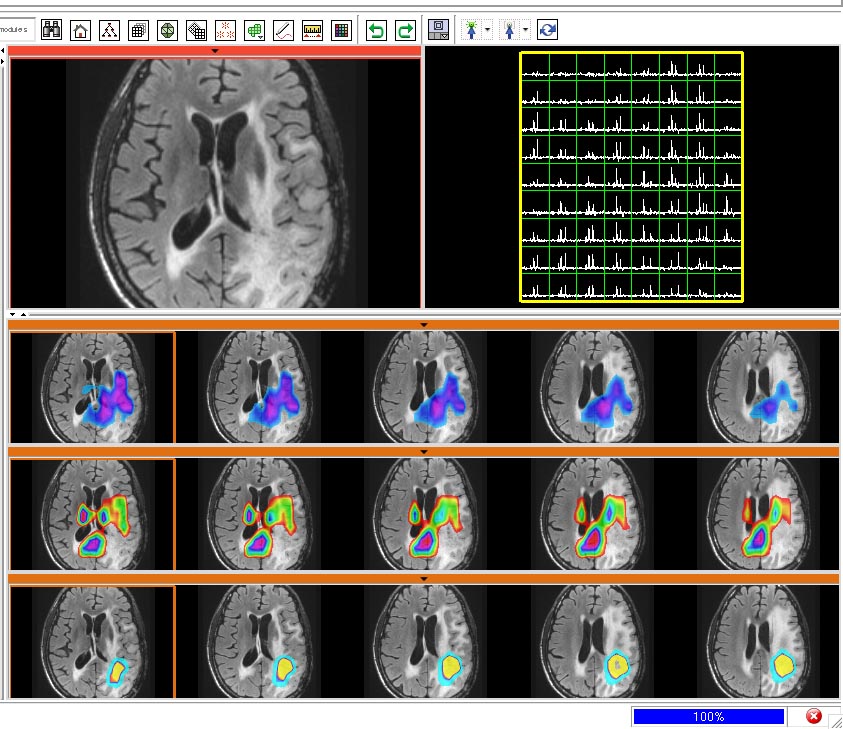Expand the first orange row header arrow
The image size is (843, 729).
point(424,325)
